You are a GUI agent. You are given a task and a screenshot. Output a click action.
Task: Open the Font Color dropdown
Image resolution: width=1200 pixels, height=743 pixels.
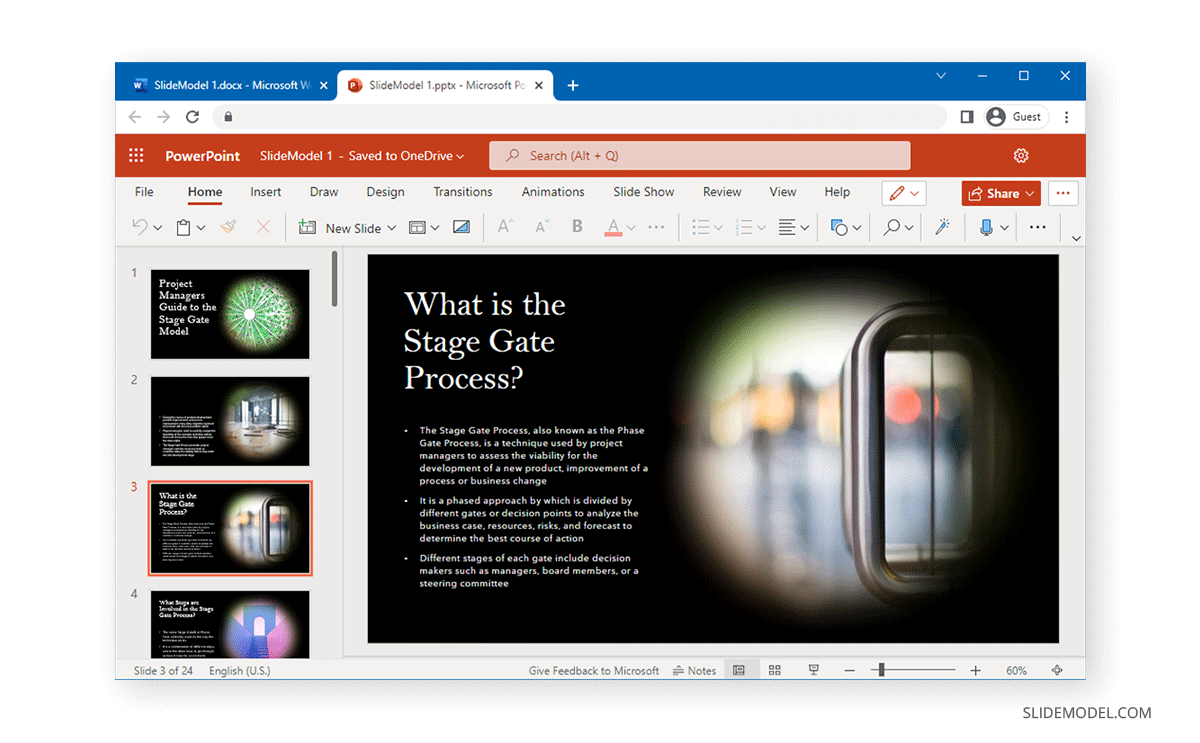click(630, 227)
